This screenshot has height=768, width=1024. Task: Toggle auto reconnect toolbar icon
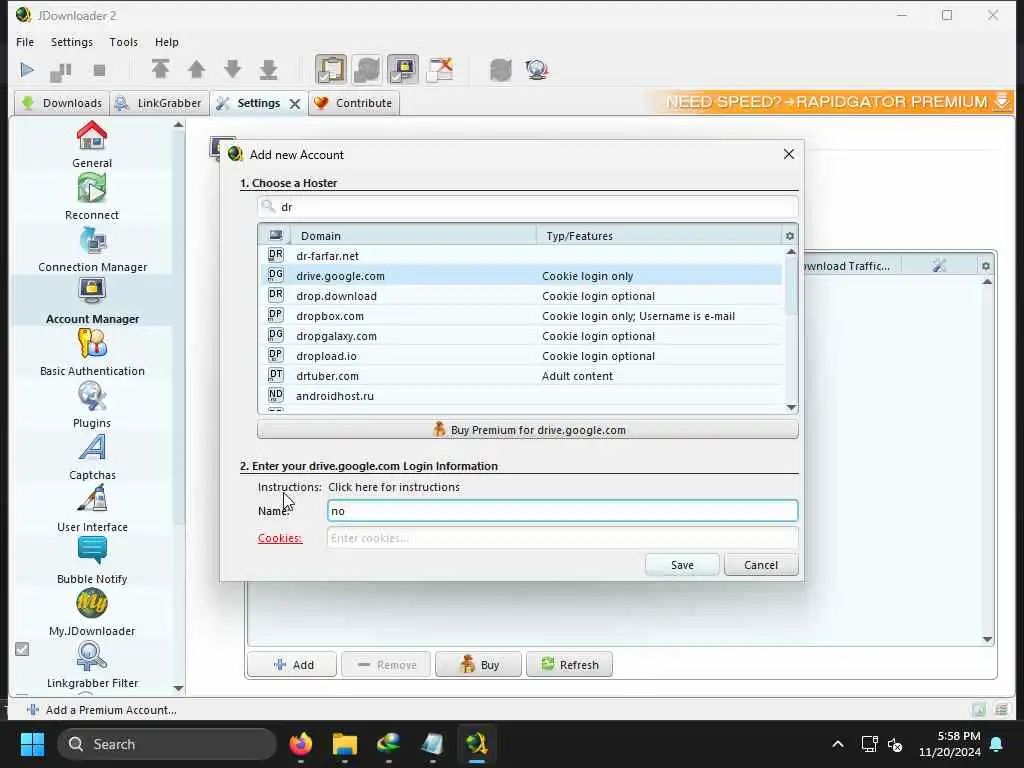367,69
